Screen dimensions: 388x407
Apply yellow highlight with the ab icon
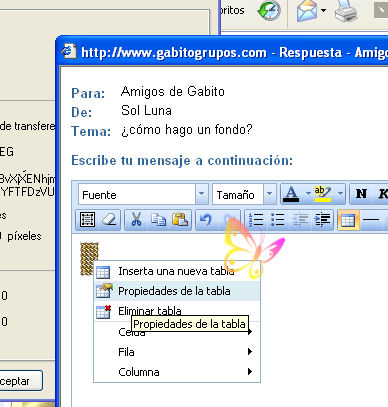tap(323, 194)
